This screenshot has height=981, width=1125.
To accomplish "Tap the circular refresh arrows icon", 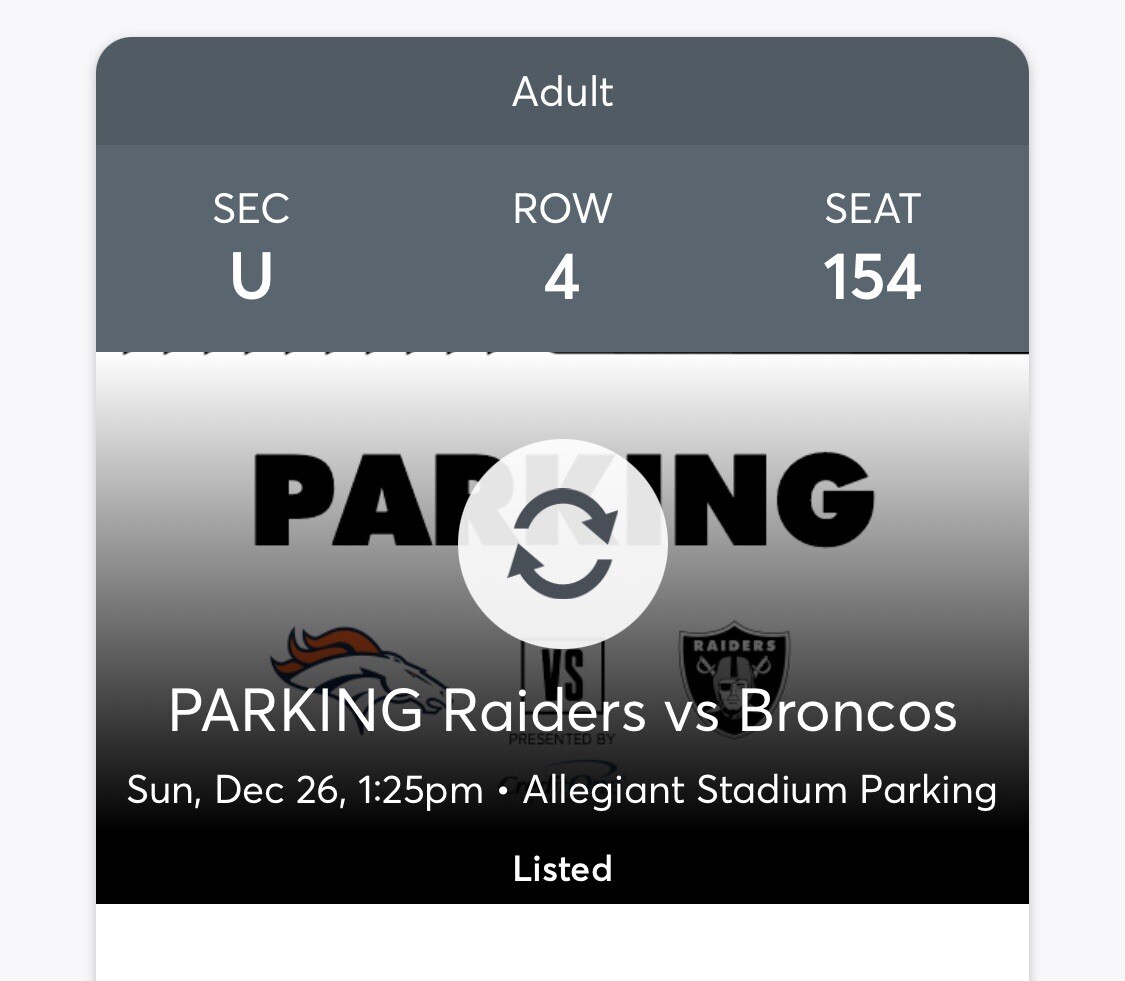I will 562,543.
